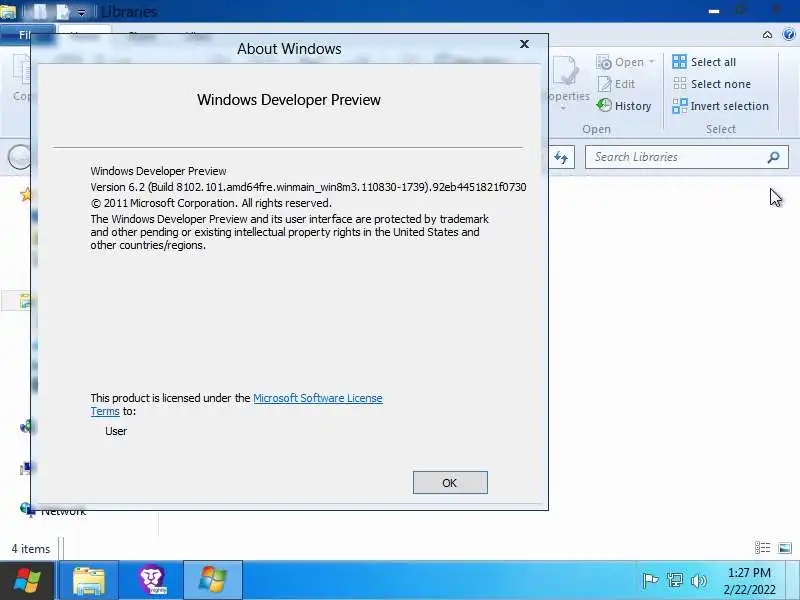Click OK in About Windows dialog
Viewport: 800px width, 600px height.
click(x=450, y=483)
